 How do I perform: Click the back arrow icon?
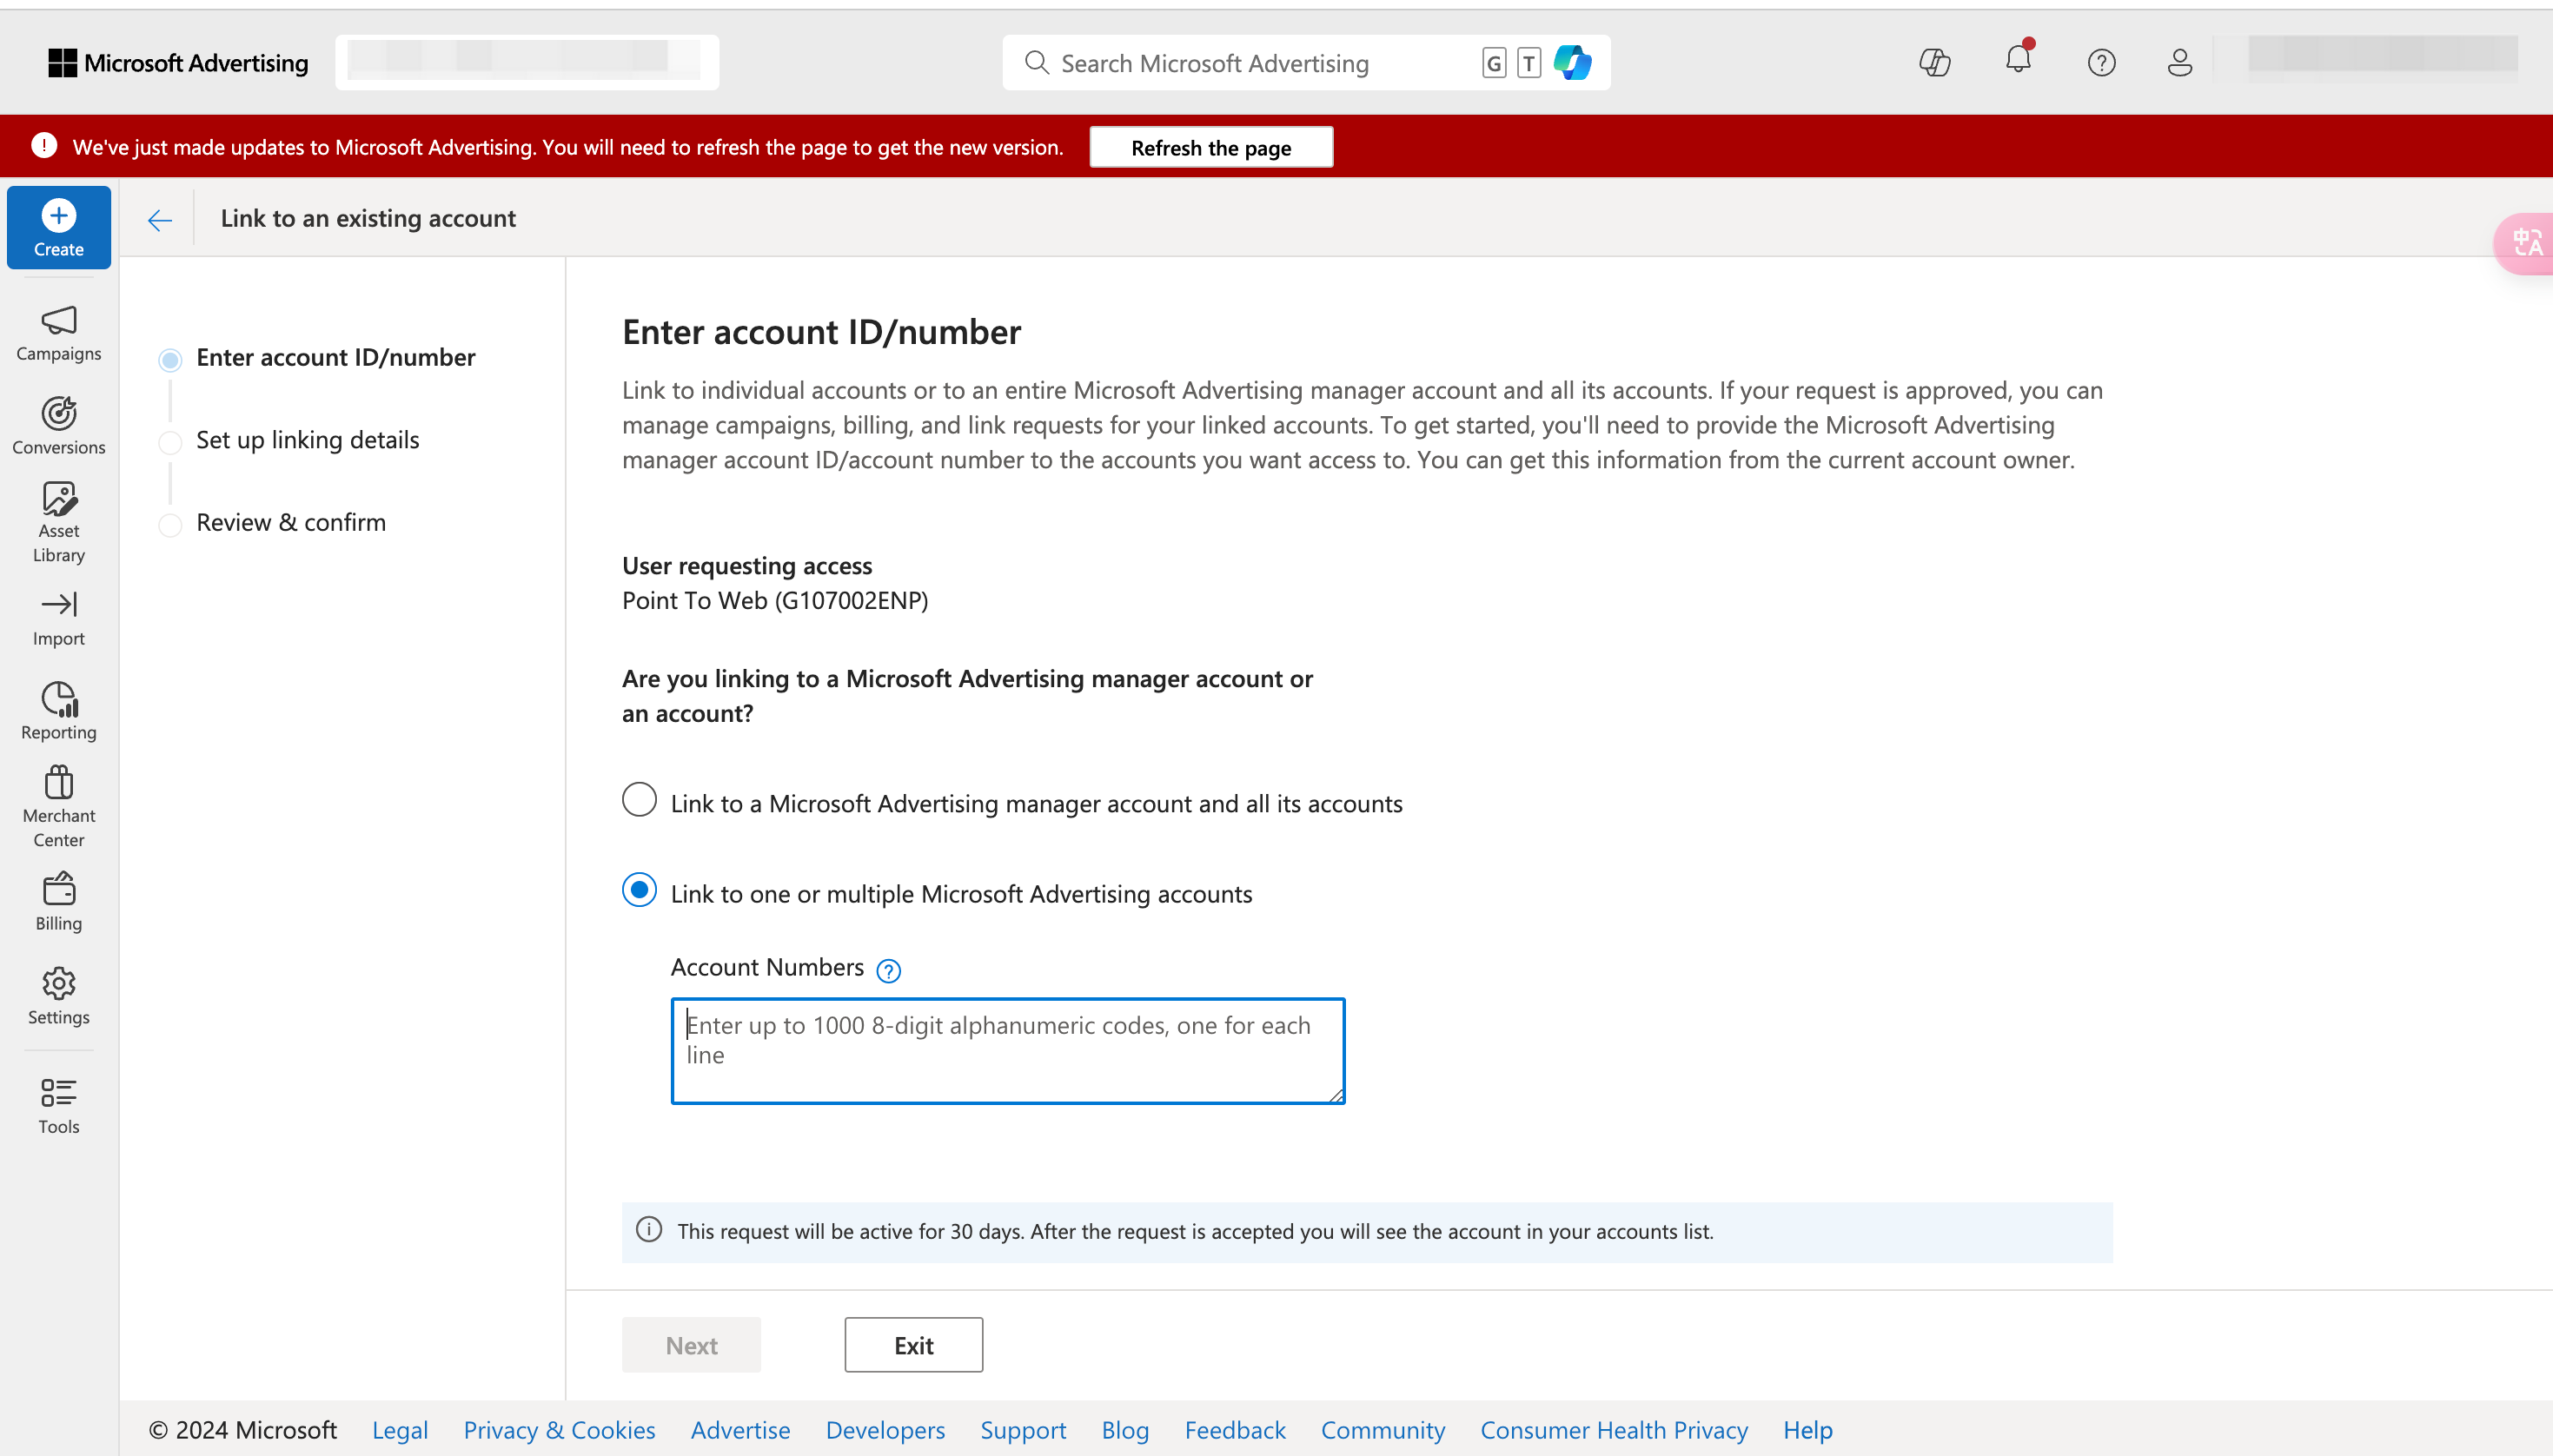pyautogui.click(x=160, y=220)
